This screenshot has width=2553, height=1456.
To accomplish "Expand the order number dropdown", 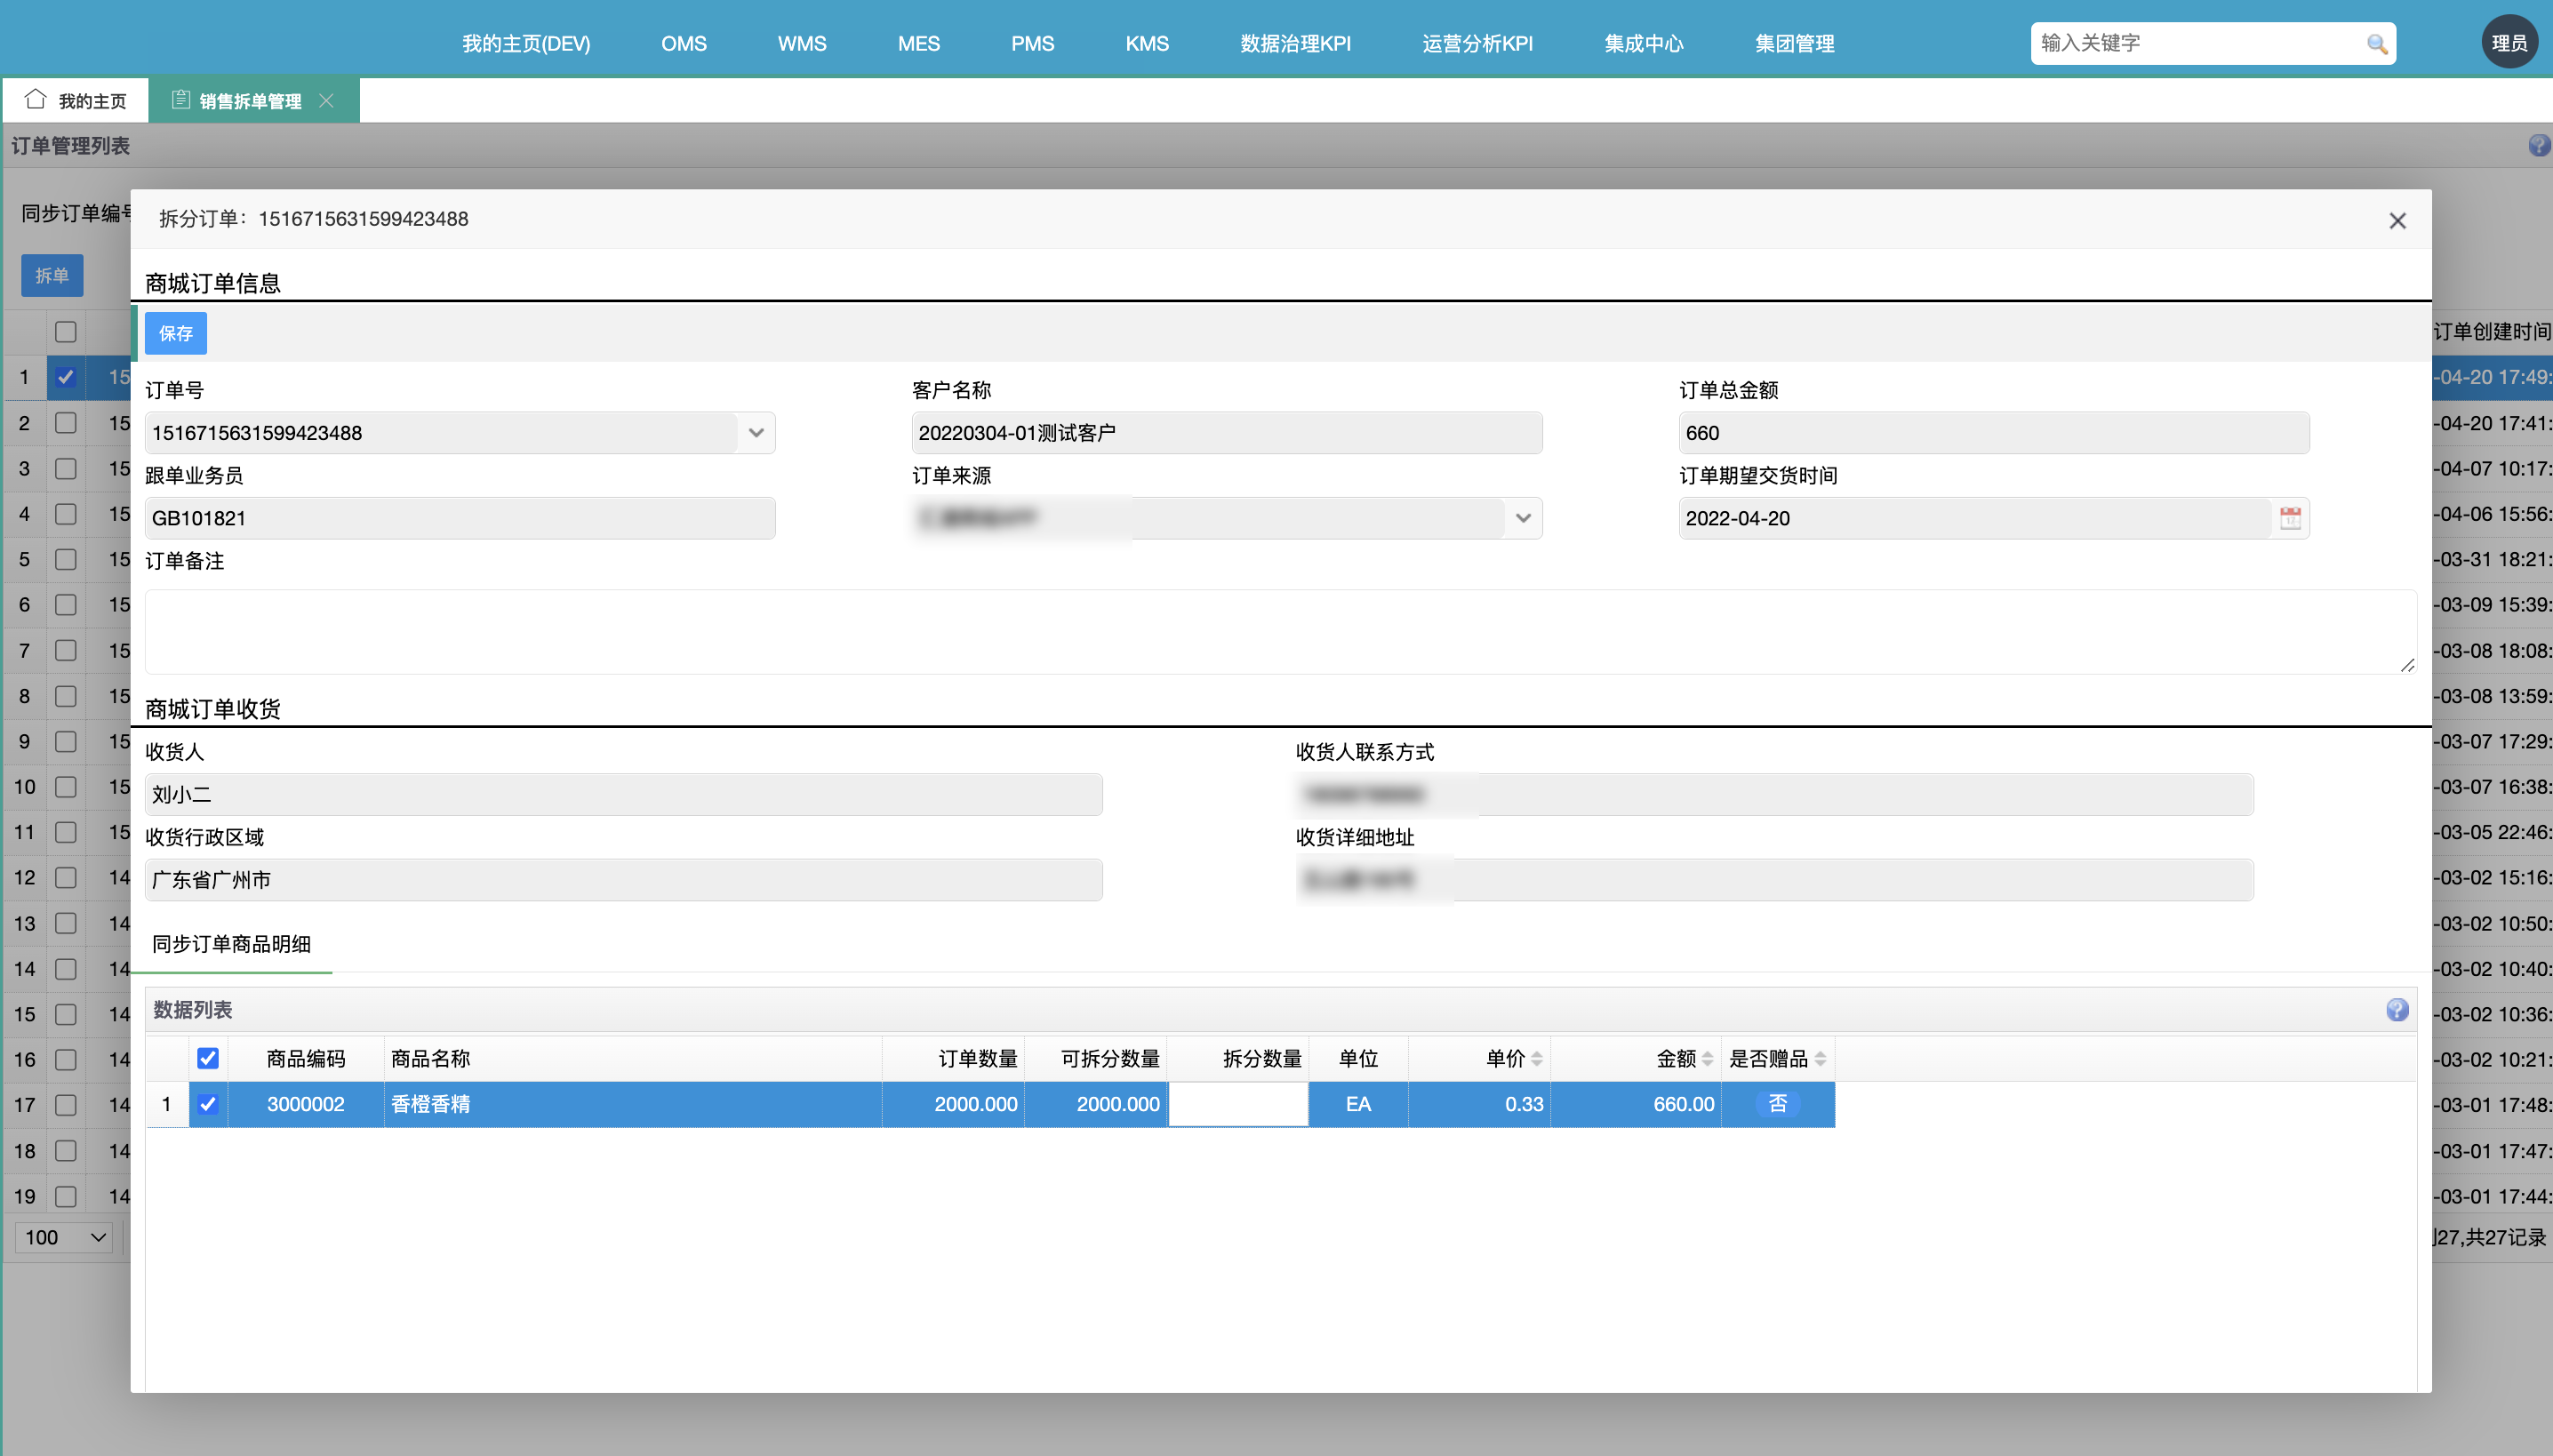I will click(756, 433).
